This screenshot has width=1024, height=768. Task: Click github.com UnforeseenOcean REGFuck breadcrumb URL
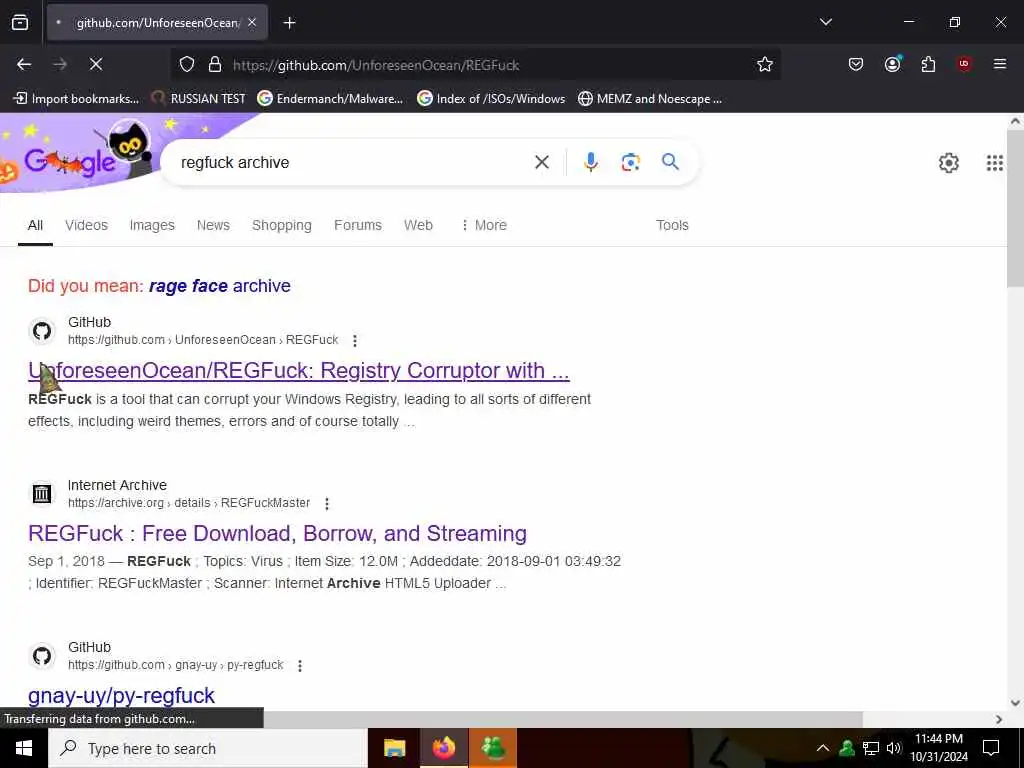point(203,340)
